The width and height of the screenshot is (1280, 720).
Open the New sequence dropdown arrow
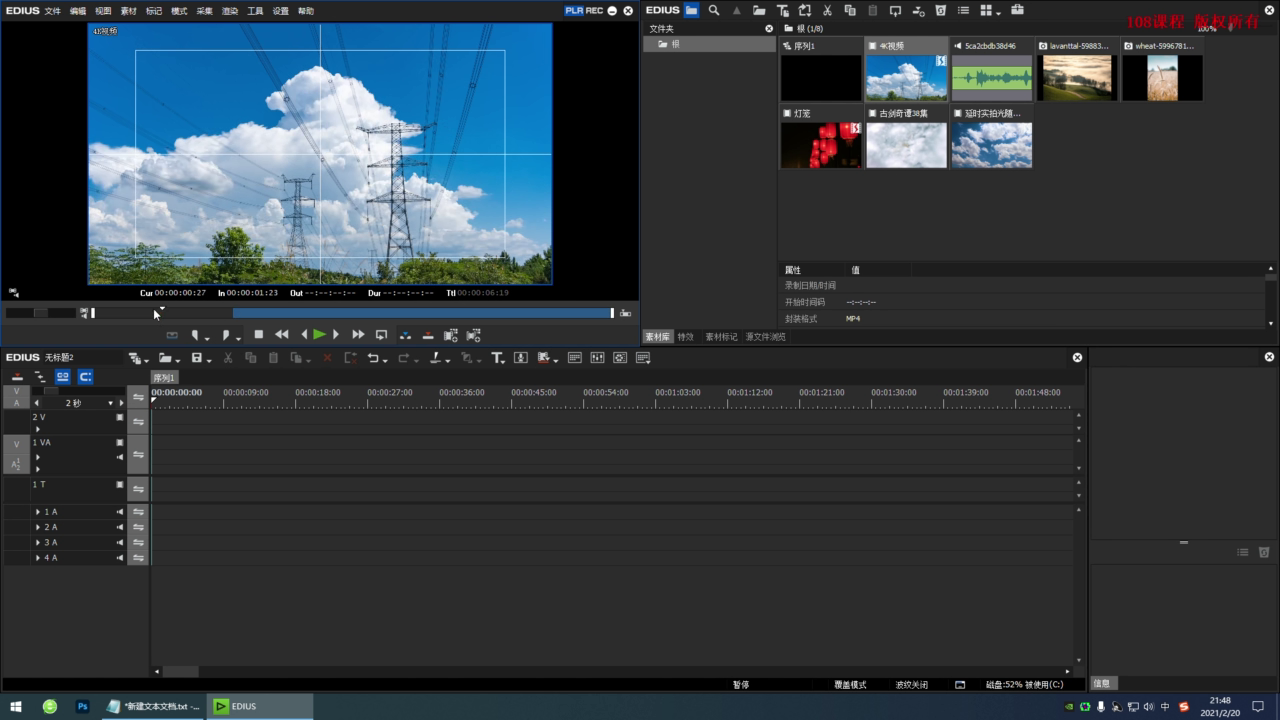pos(146,360)
